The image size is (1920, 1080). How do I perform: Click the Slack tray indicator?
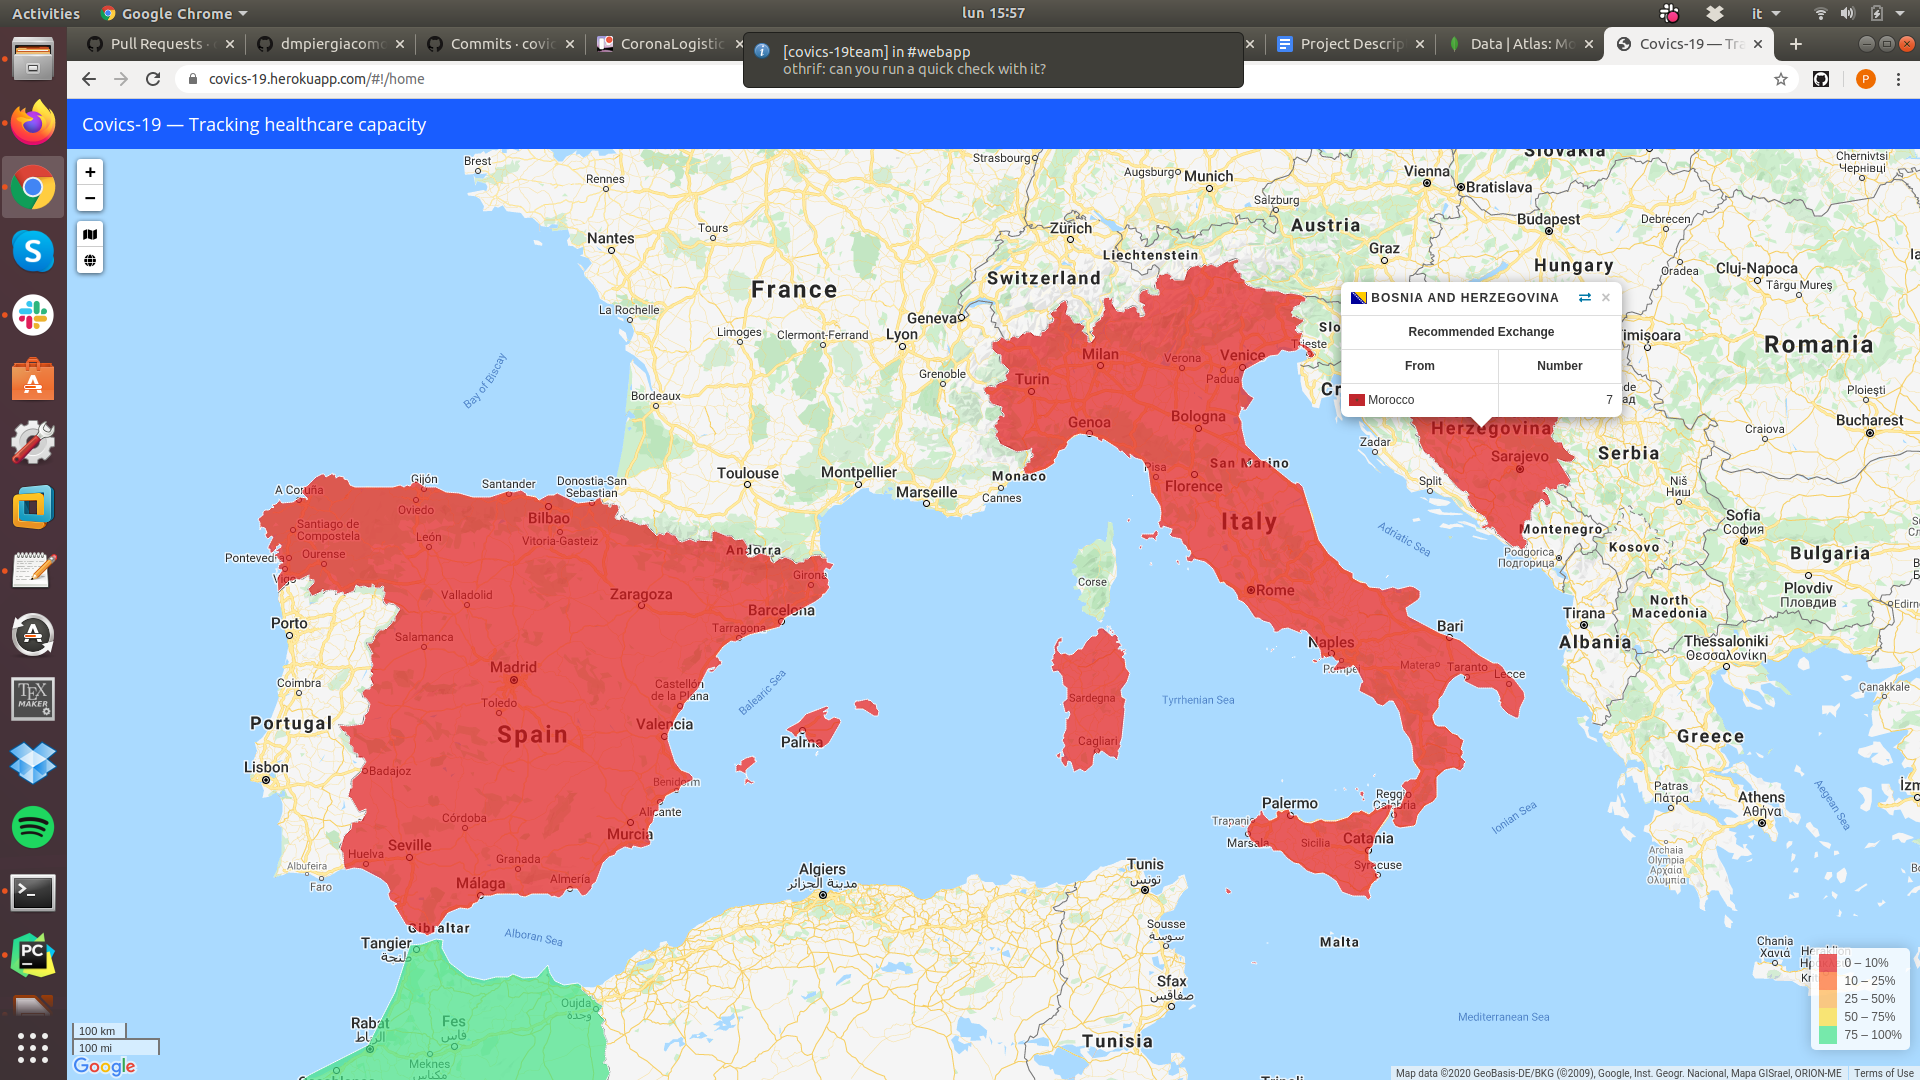coord(1669,13)
